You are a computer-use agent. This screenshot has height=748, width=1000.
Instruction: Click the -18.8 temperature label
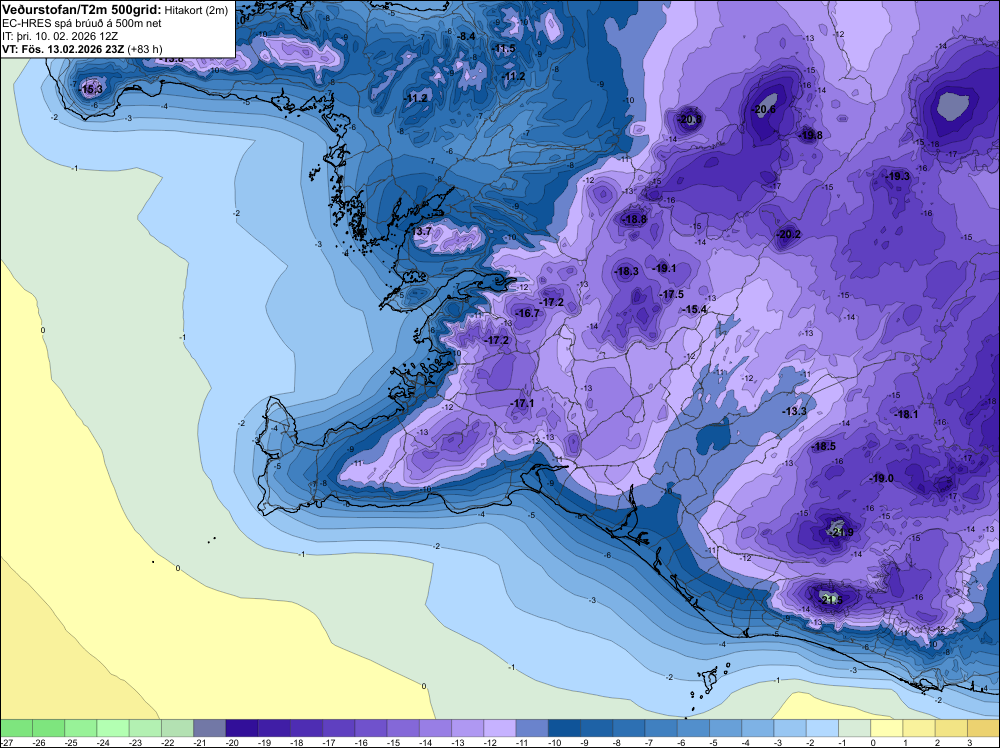635,219
